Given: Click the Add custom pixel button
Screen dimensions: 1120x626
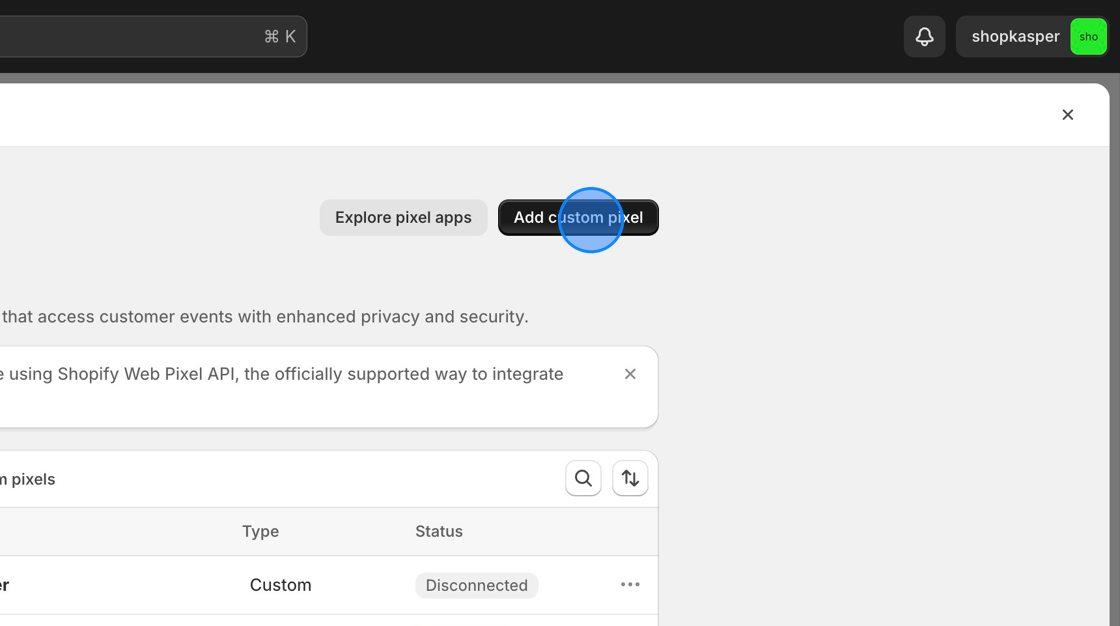Looking at the screenshot, I should coord(578,217).
